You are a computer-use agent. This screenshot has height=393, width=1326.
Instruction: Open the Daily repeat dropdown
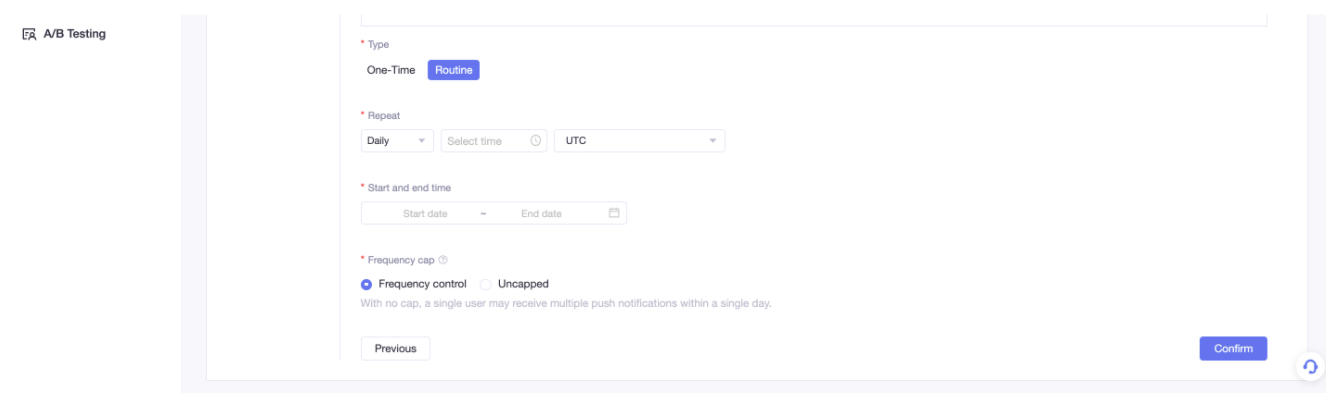coord(397,141)
